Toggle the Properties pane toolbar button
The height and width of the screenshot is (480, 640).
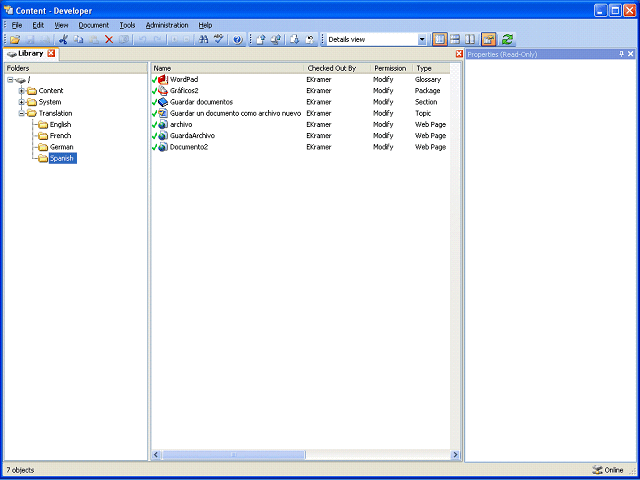point(488,40)
